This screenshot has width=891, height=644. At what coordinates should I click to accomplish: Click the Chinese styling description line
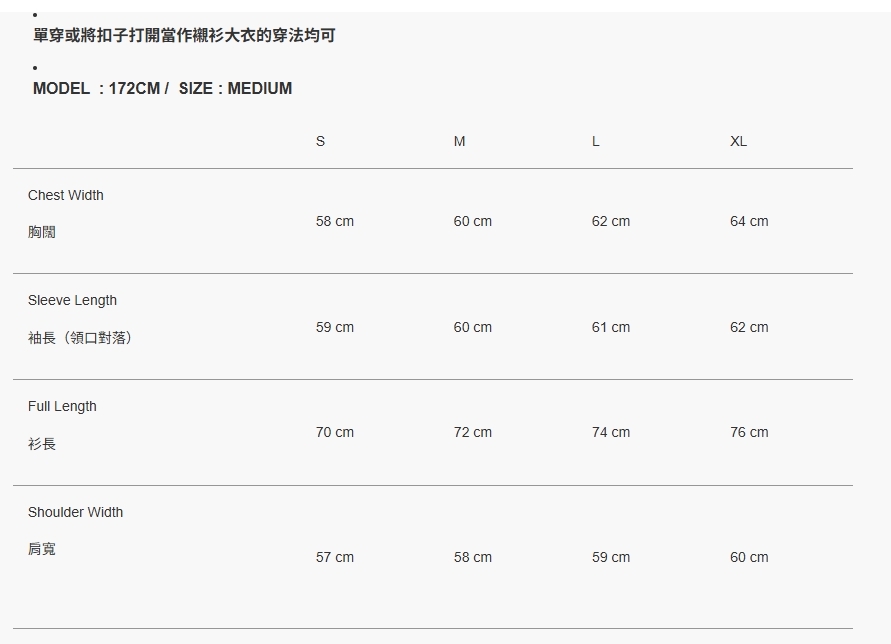pos(184,36)
